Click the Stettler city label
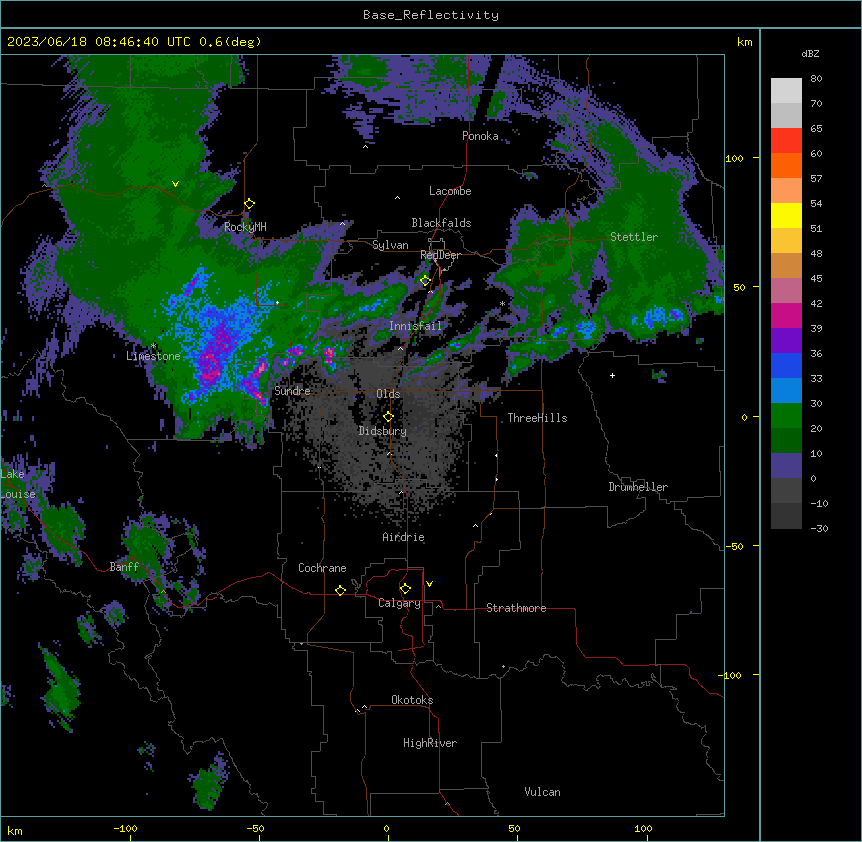Viewport: 862px width, 842px height. tap(634, 237)
